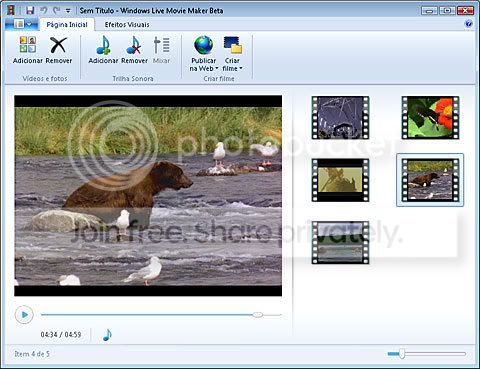Click the music note below the preview
Screen dimensions: 480x369
point(107,335)
